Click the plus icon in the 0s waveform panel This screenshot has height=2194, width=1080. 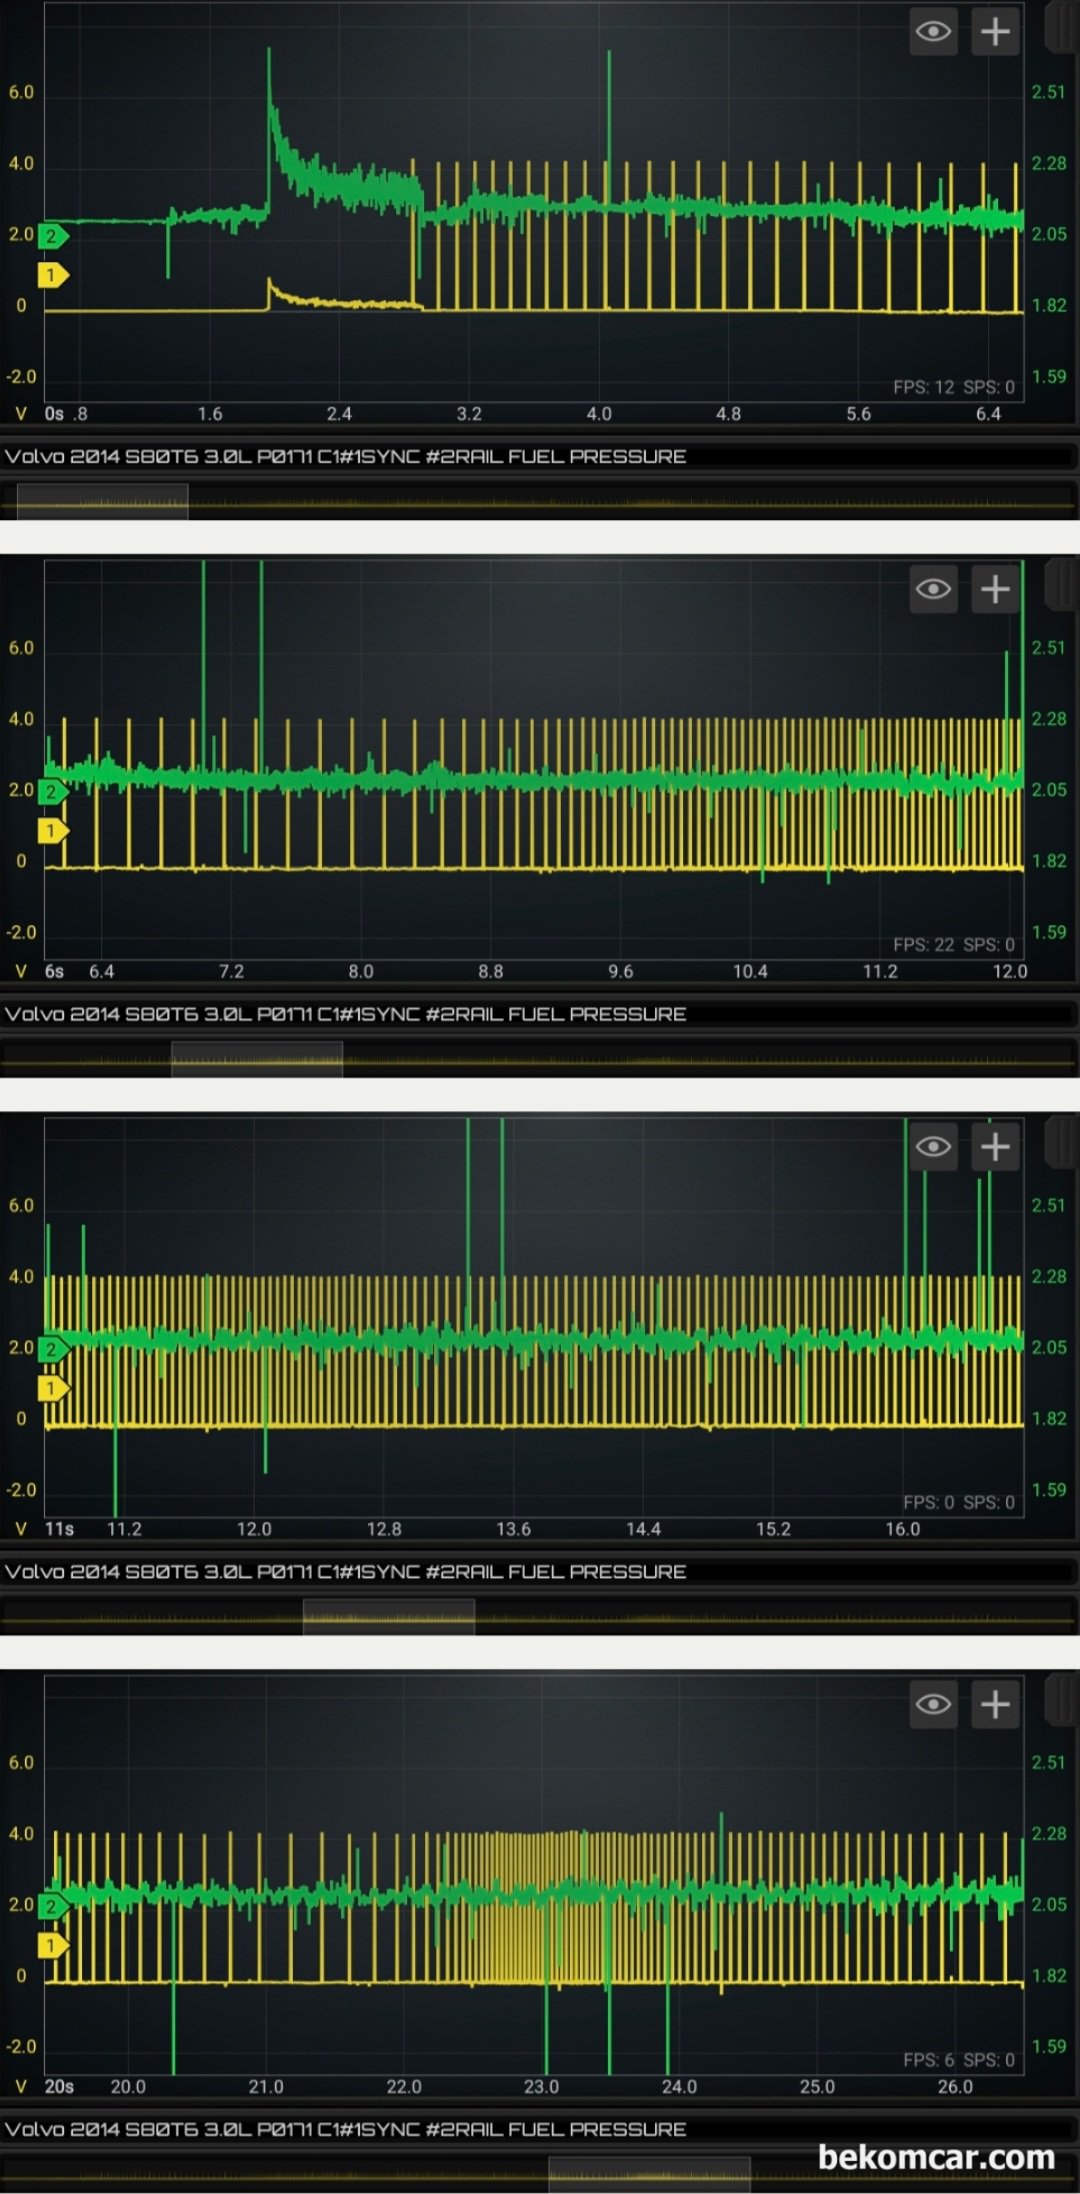pyautogui.click(x=995, y=32)
